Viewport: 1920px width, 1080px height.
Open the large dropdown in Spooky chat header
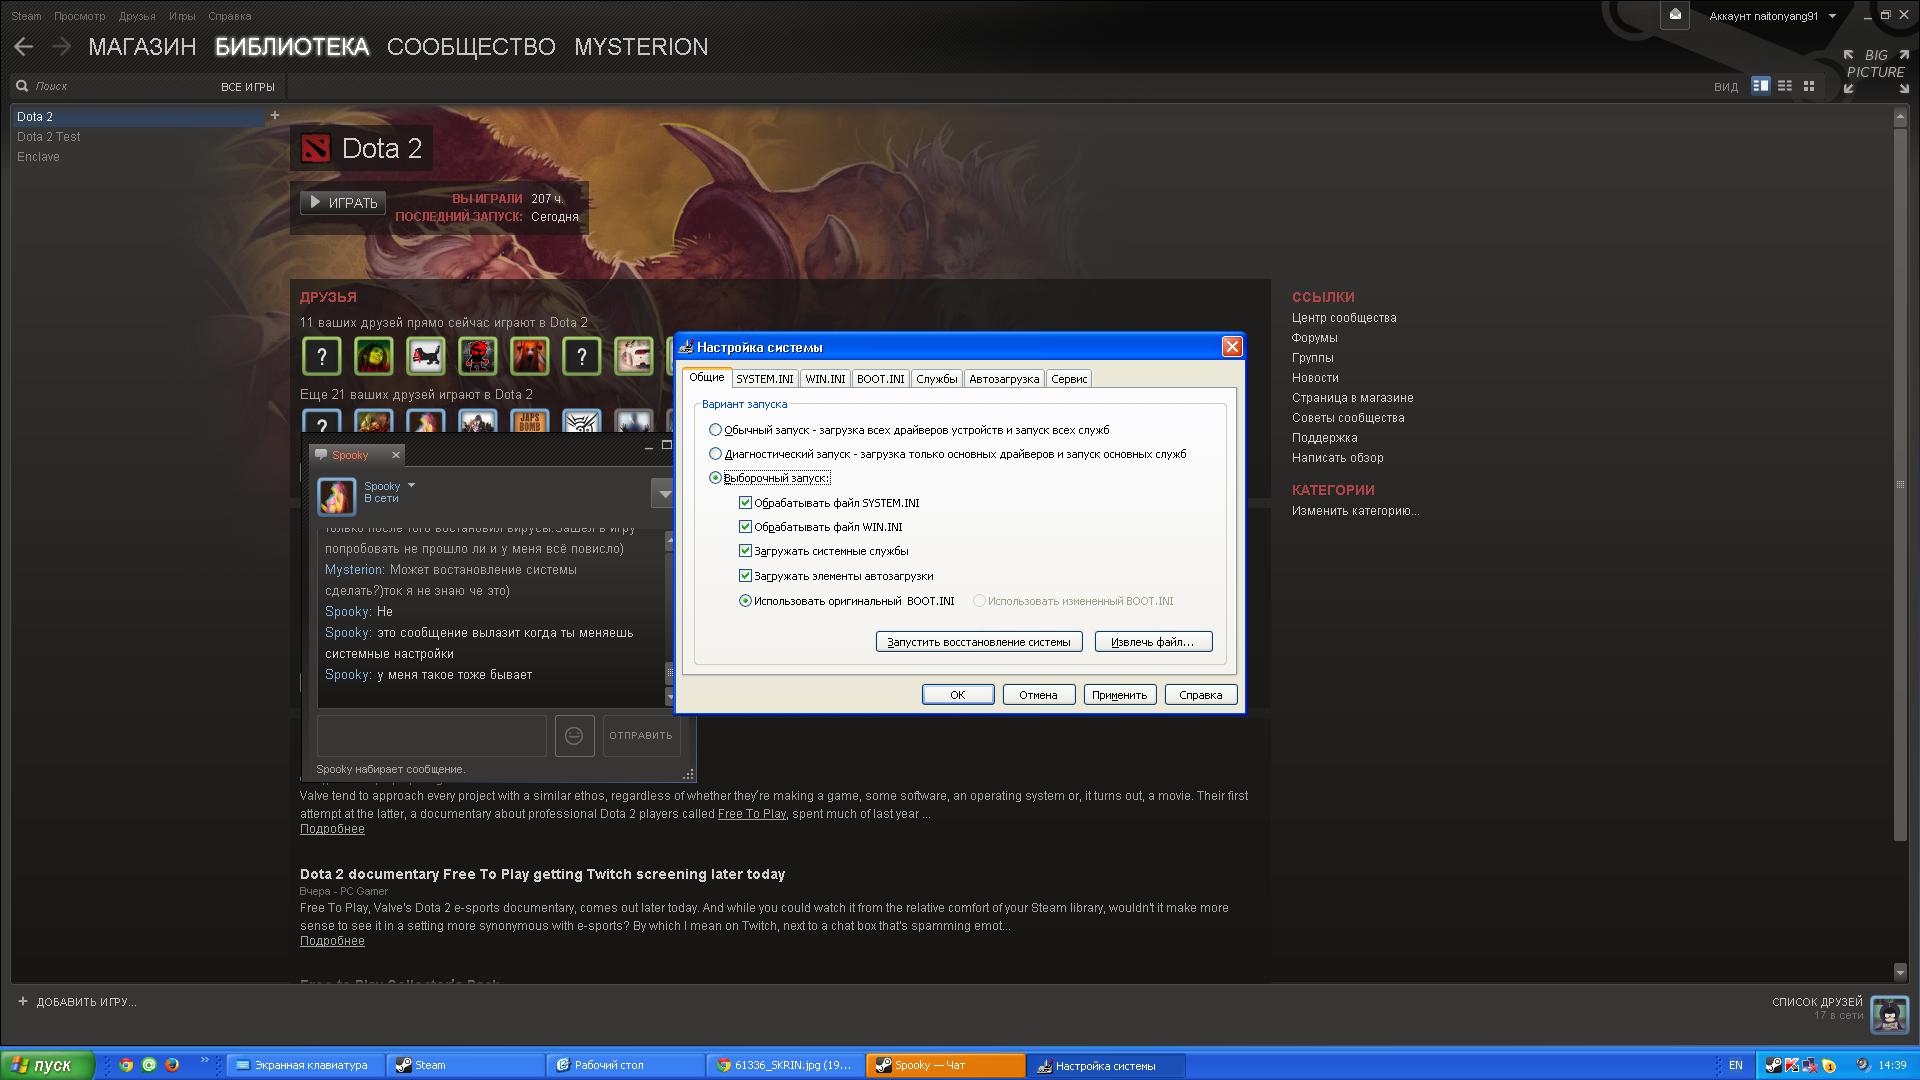[x=664, y=494]
